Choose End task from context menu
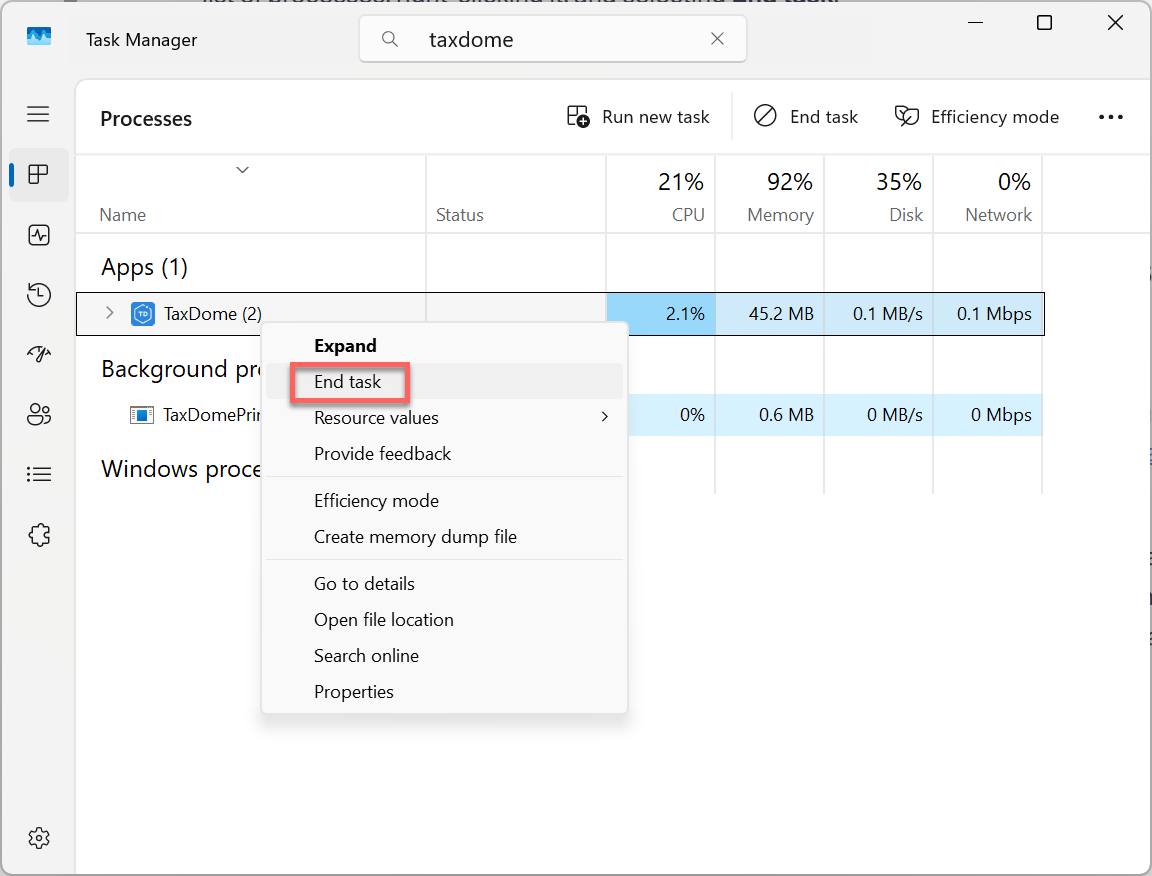 click(444, 381)
